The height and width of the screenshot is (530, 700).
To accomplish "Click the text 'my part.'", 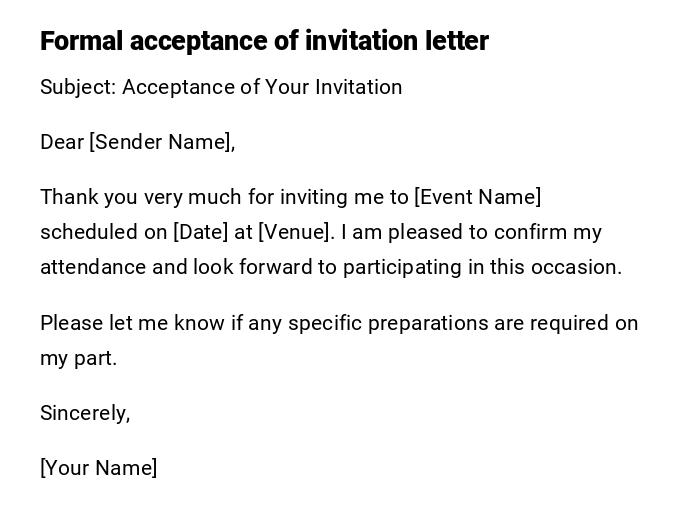I will 78,358.
